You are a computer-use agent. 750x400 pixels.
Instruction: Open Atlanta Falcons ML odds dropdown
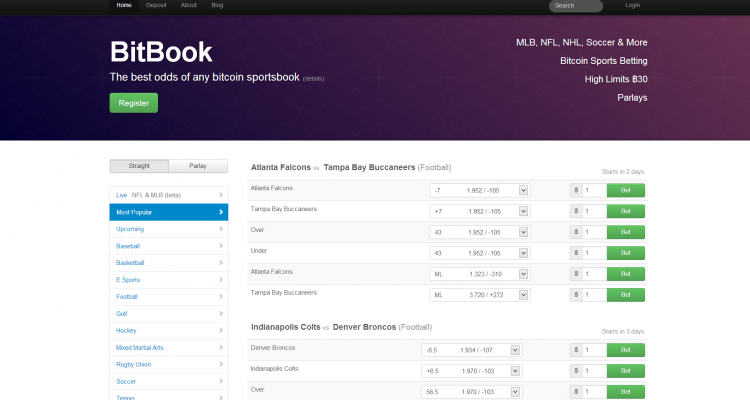point(480,274)
